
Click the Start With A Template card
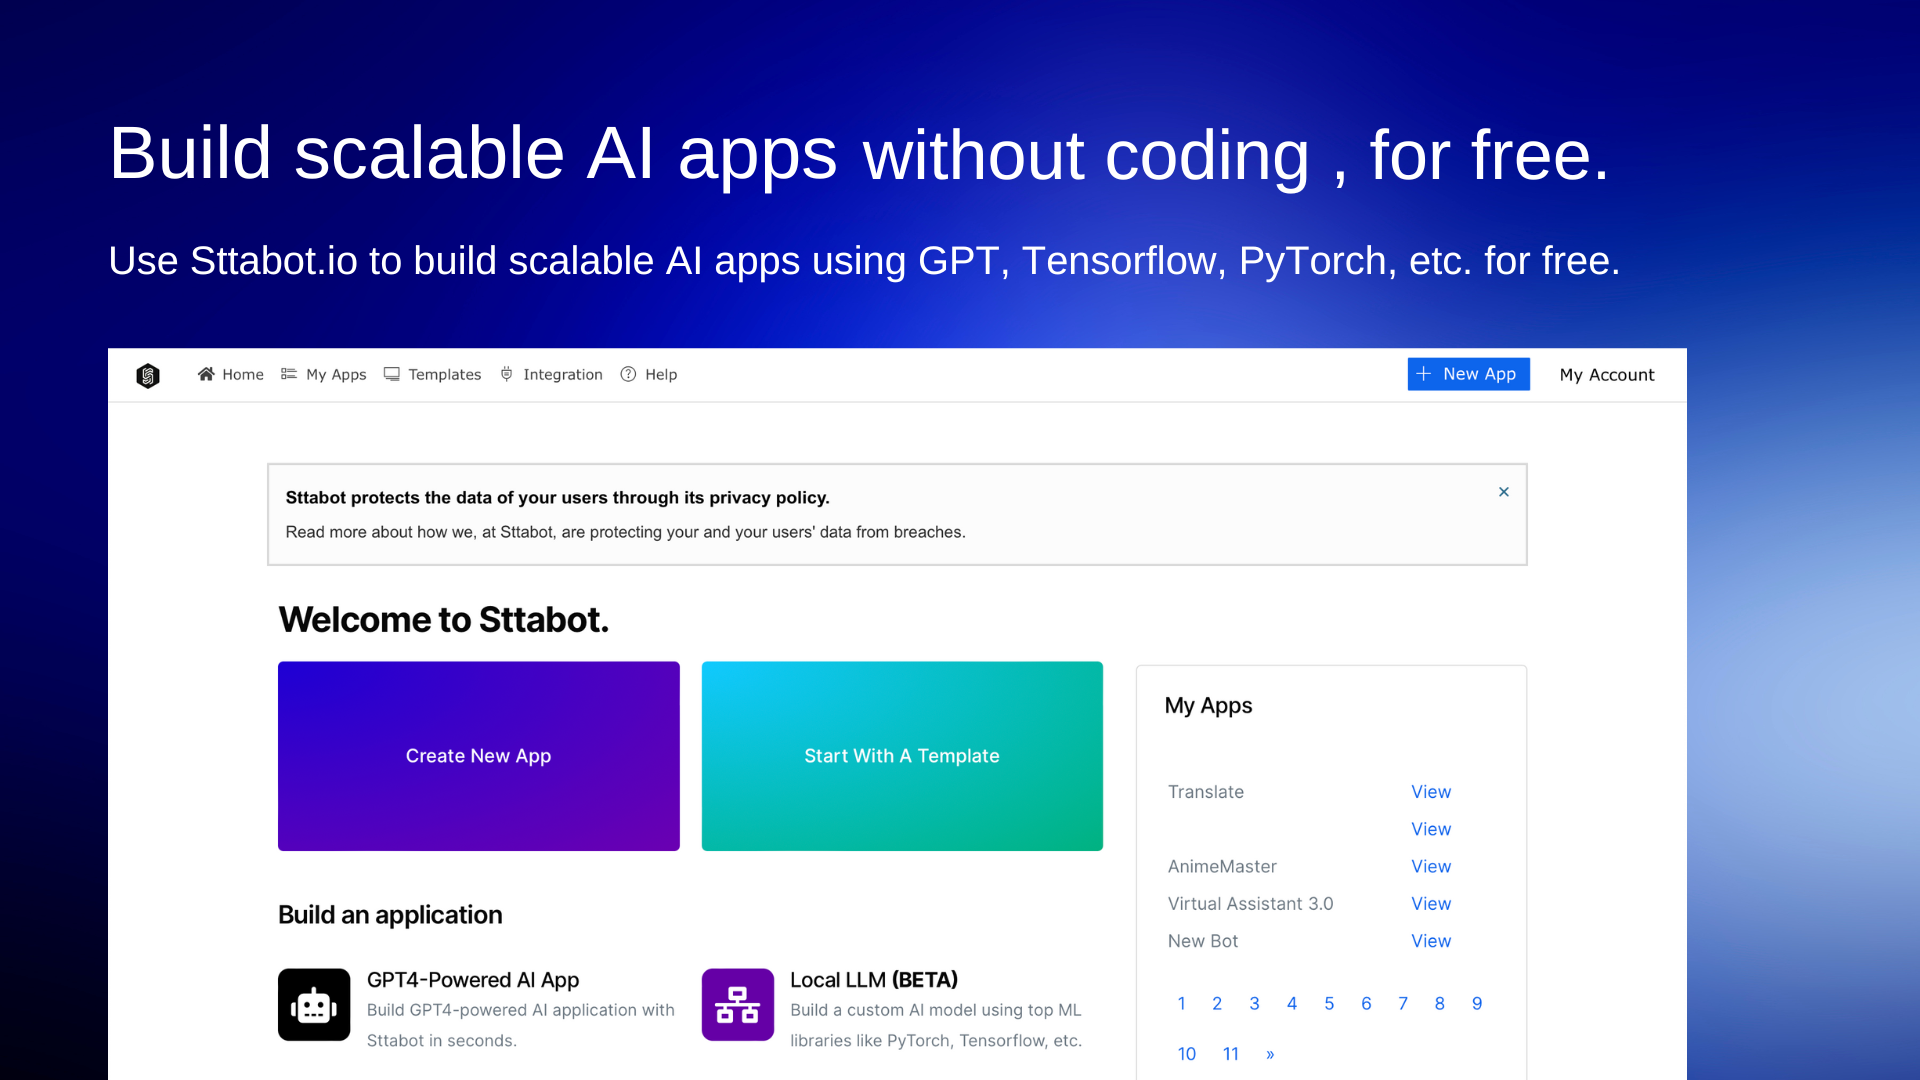point(902,756)
